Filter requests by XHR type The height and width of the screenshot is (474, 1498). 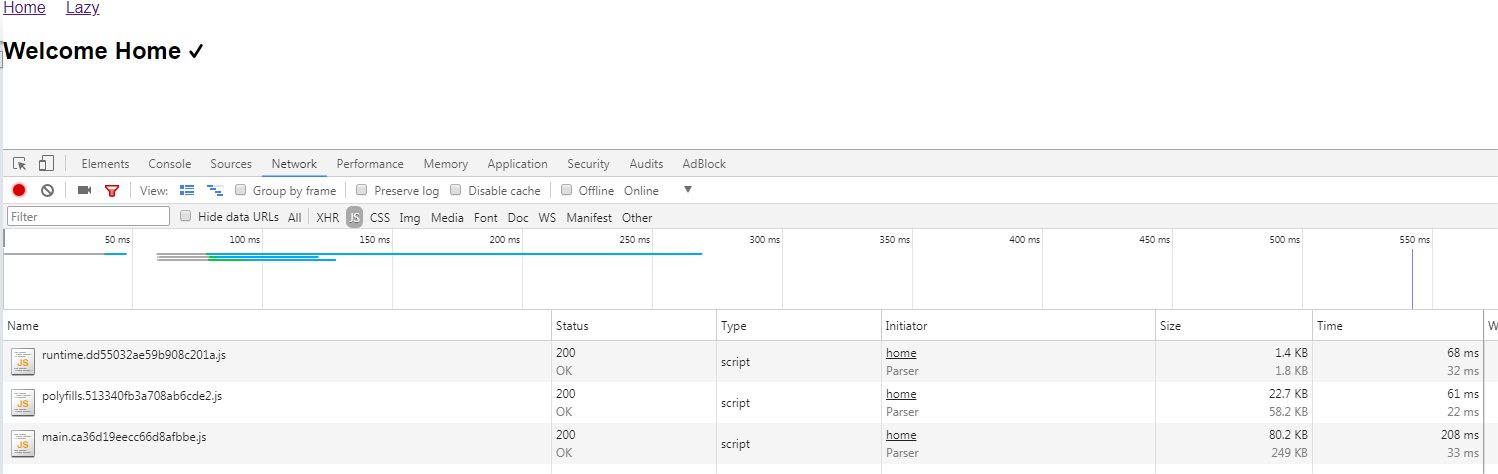(328, 218)
